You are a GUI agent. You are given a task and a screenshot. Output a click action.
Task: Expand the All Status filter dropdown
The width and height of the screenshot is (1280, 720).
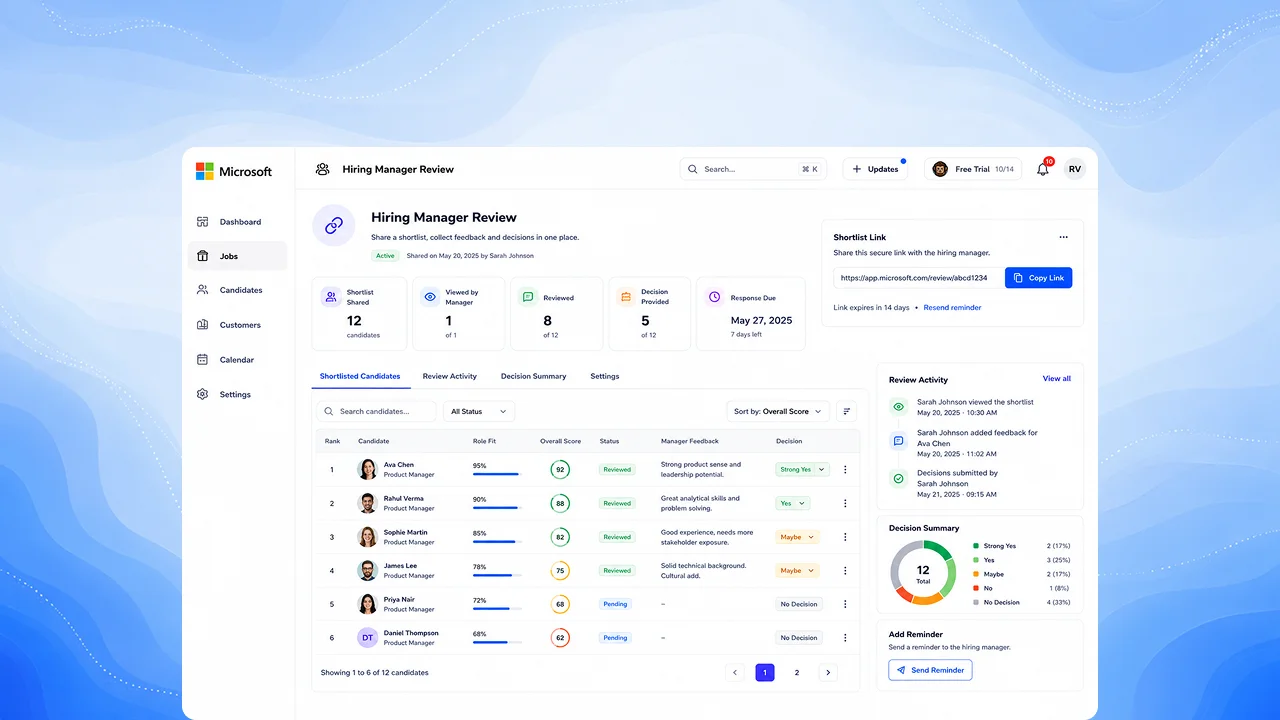(479, 411)
